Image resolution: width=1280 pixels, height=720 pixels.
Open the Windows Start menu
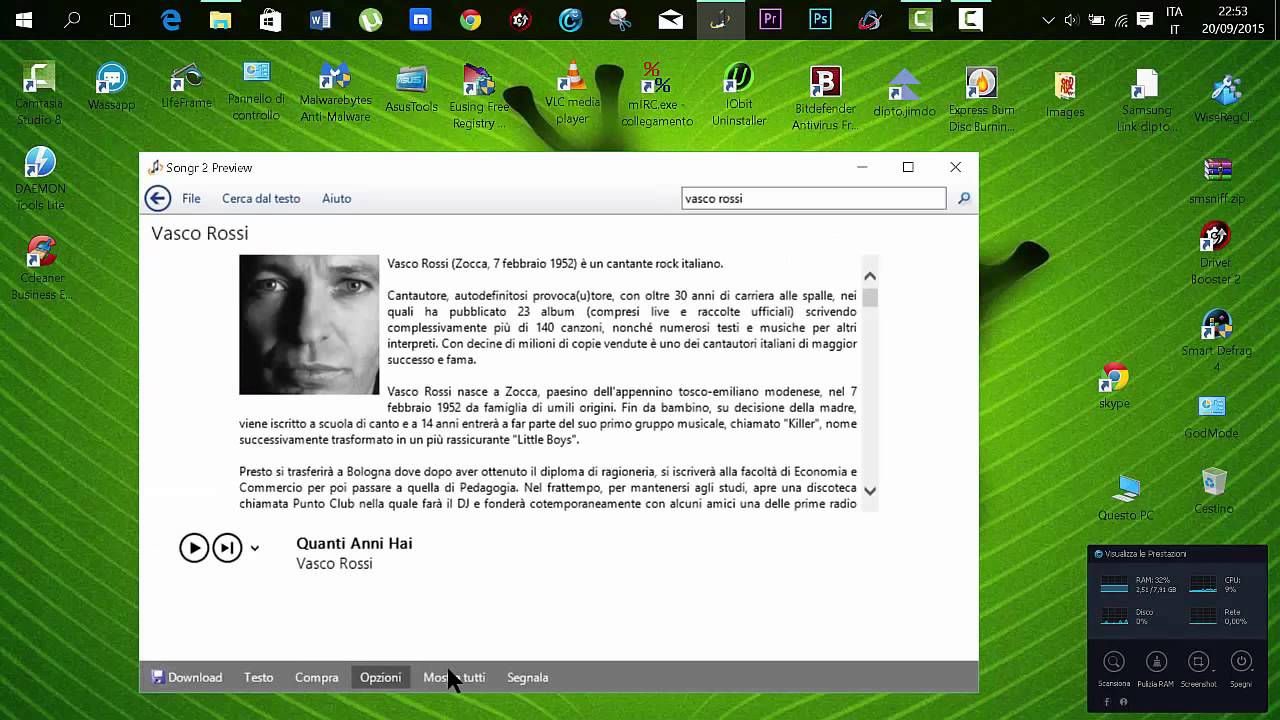click(x=24, y=20)
